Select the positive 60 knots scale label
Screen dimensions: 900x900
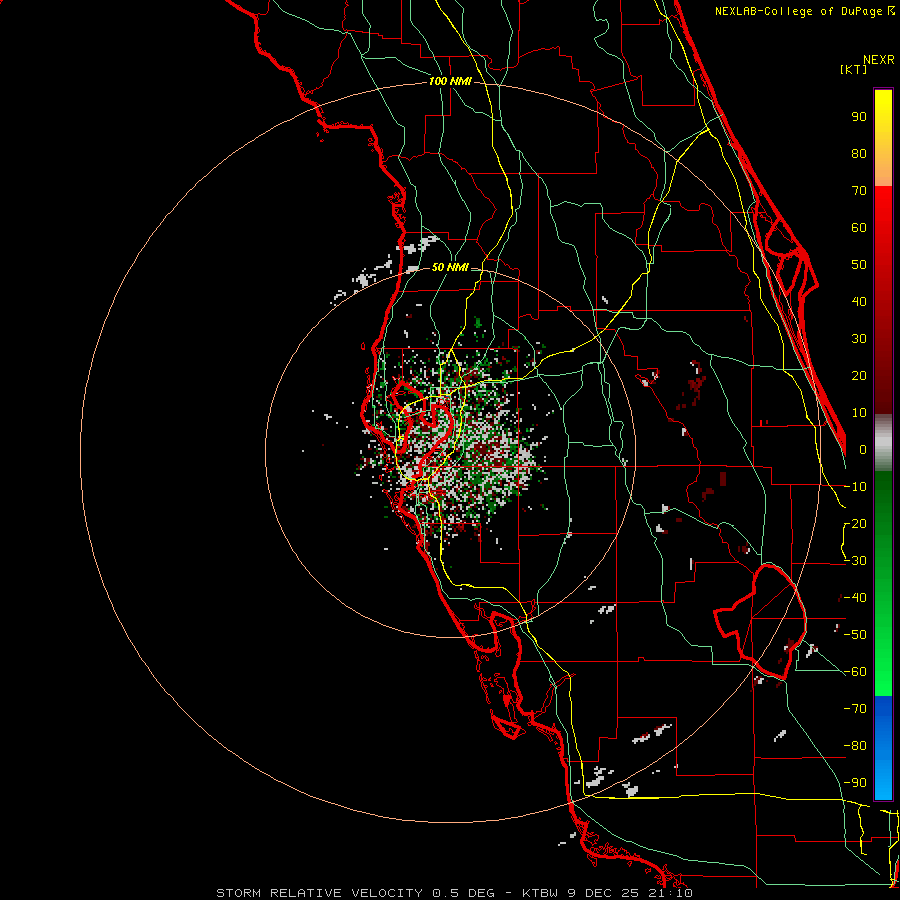[x=859, y=228]
